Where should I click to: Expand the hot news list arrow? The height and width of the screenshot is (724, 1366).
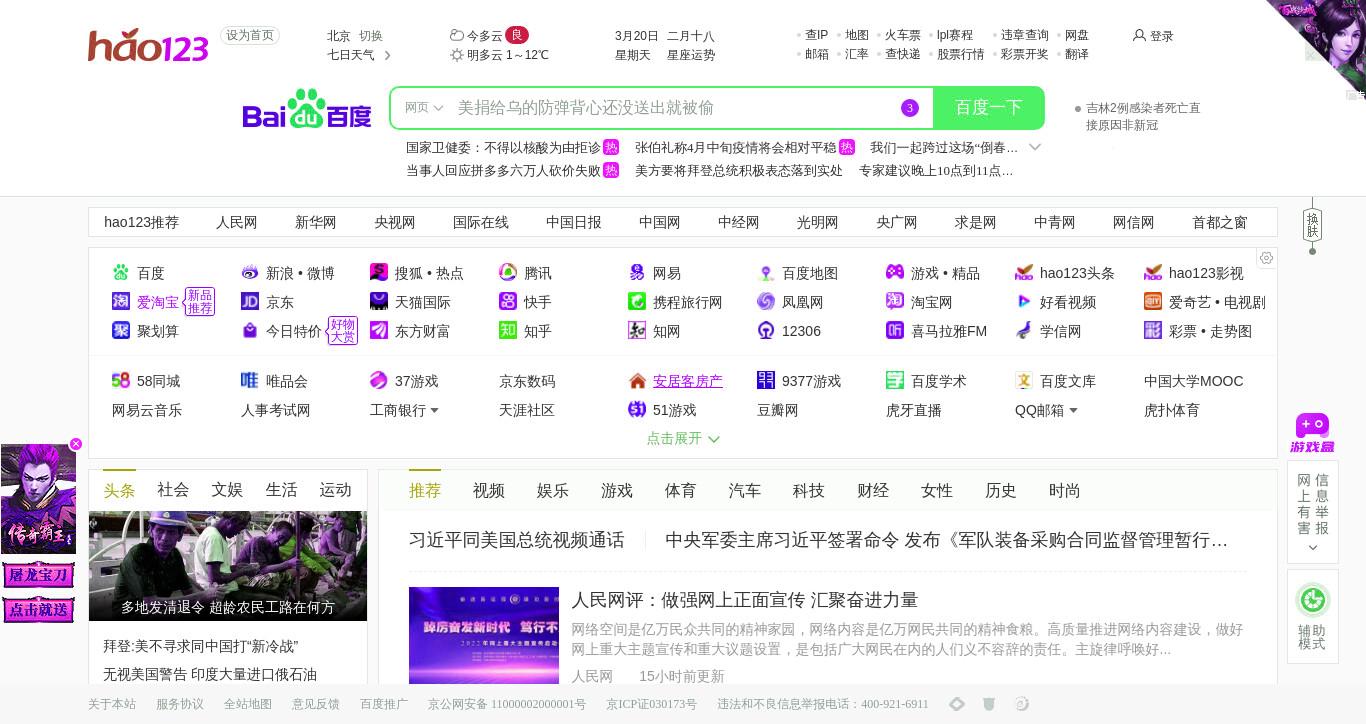coord(1035,147)
